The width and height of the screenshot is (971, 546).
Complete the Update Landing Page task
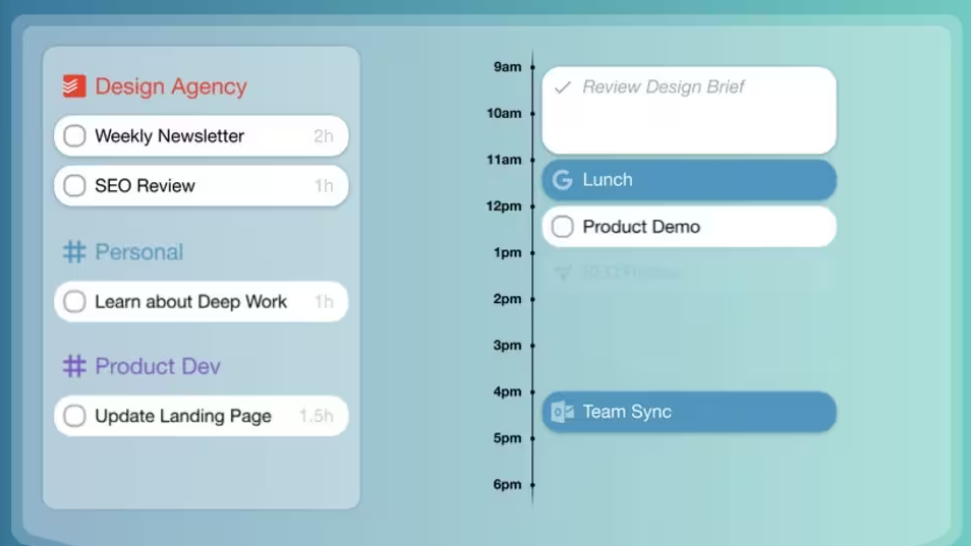pos(75,416)
